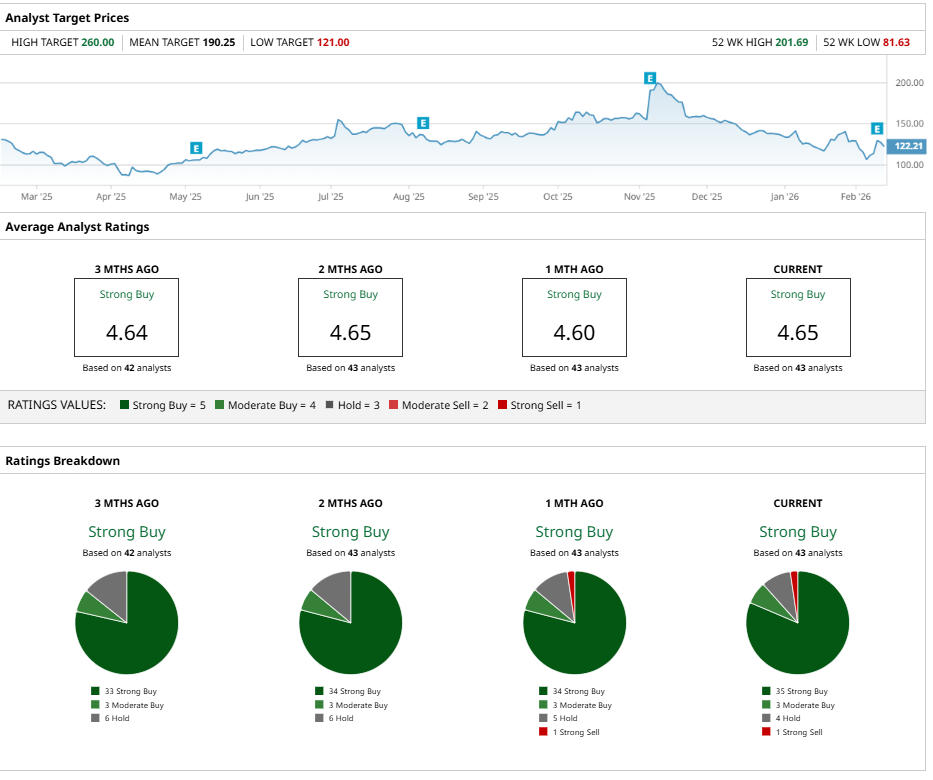Click the dark green Strong Buy = 5 swatch
Screen dimensions: 933x780
[x=125, y=405]
